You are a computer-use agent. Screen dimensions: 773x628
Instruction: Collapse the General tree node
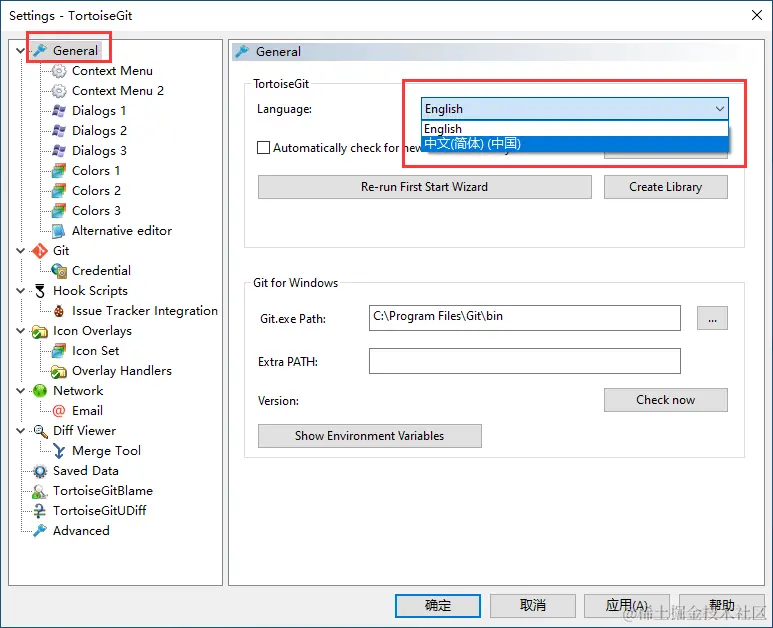click(20, 50)
